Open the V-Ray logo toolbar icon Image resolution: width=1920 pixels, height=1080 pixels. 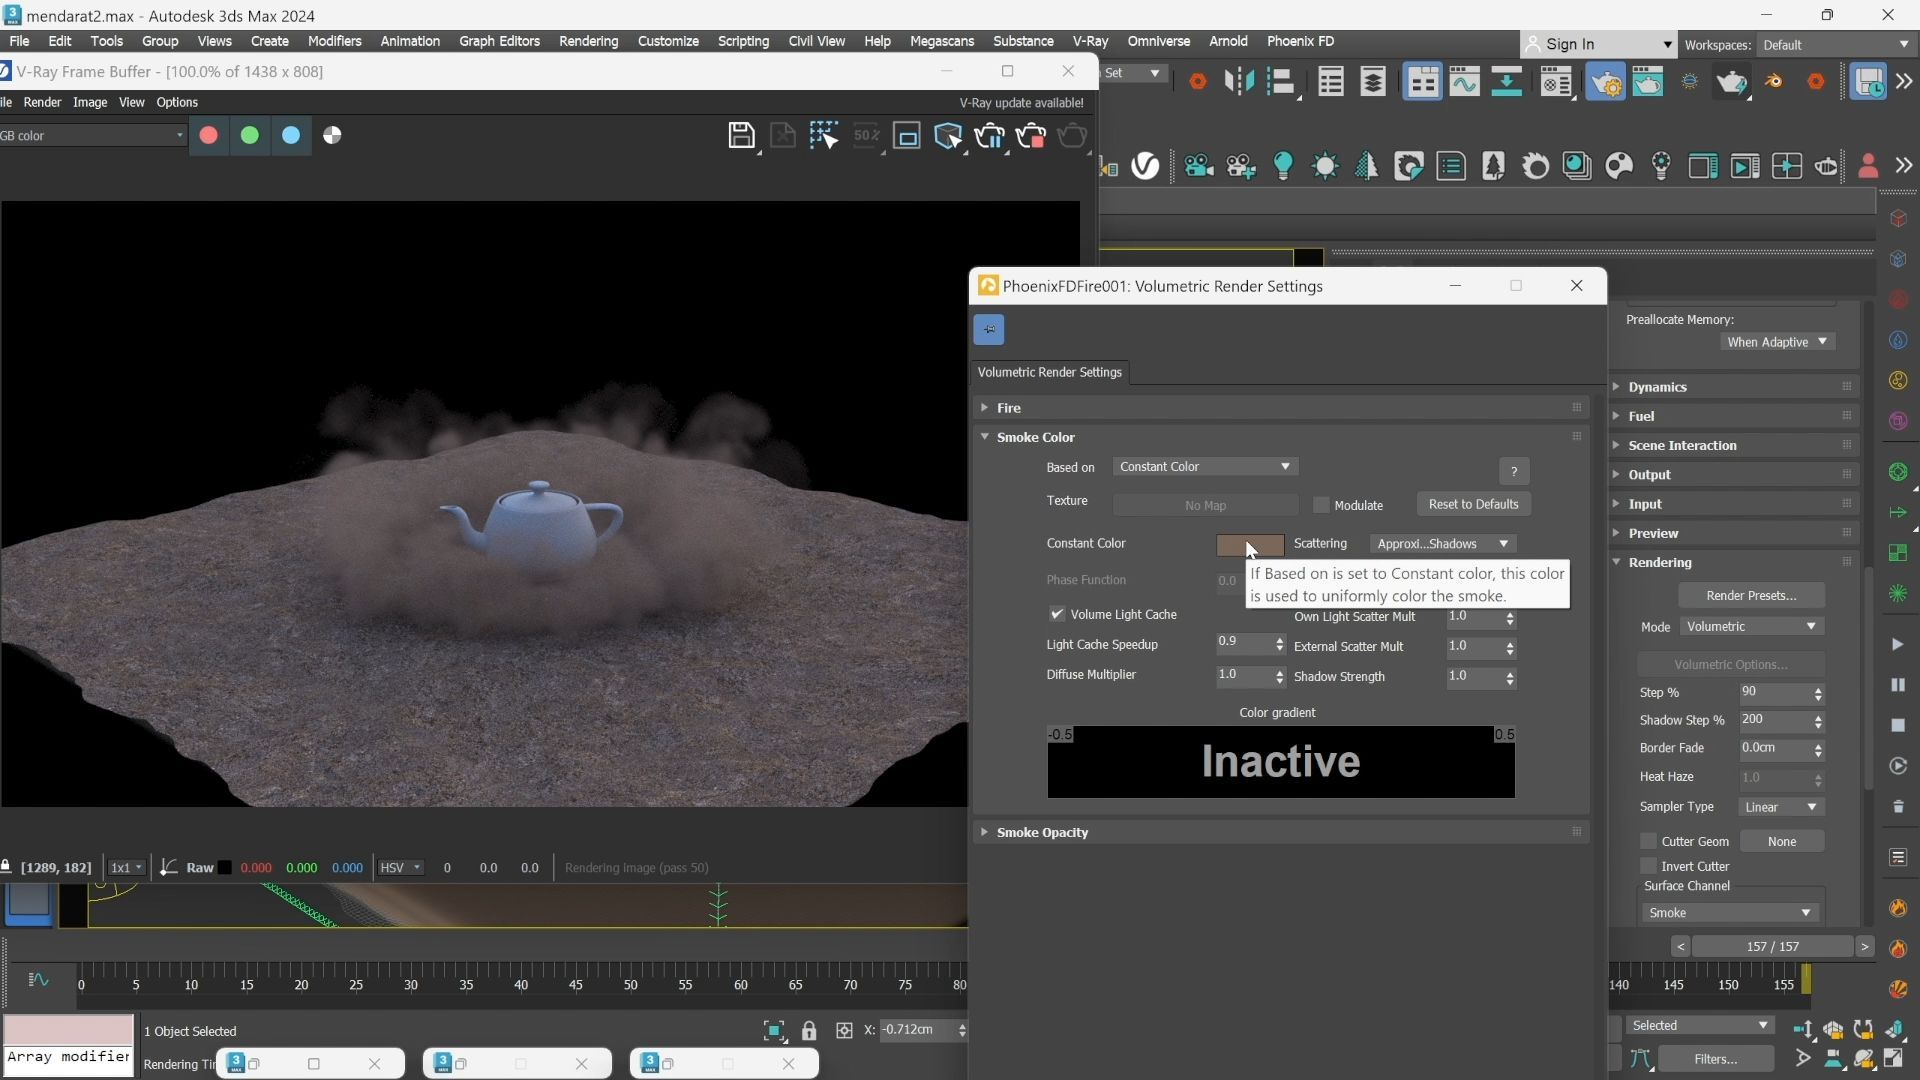[1146, 166]
